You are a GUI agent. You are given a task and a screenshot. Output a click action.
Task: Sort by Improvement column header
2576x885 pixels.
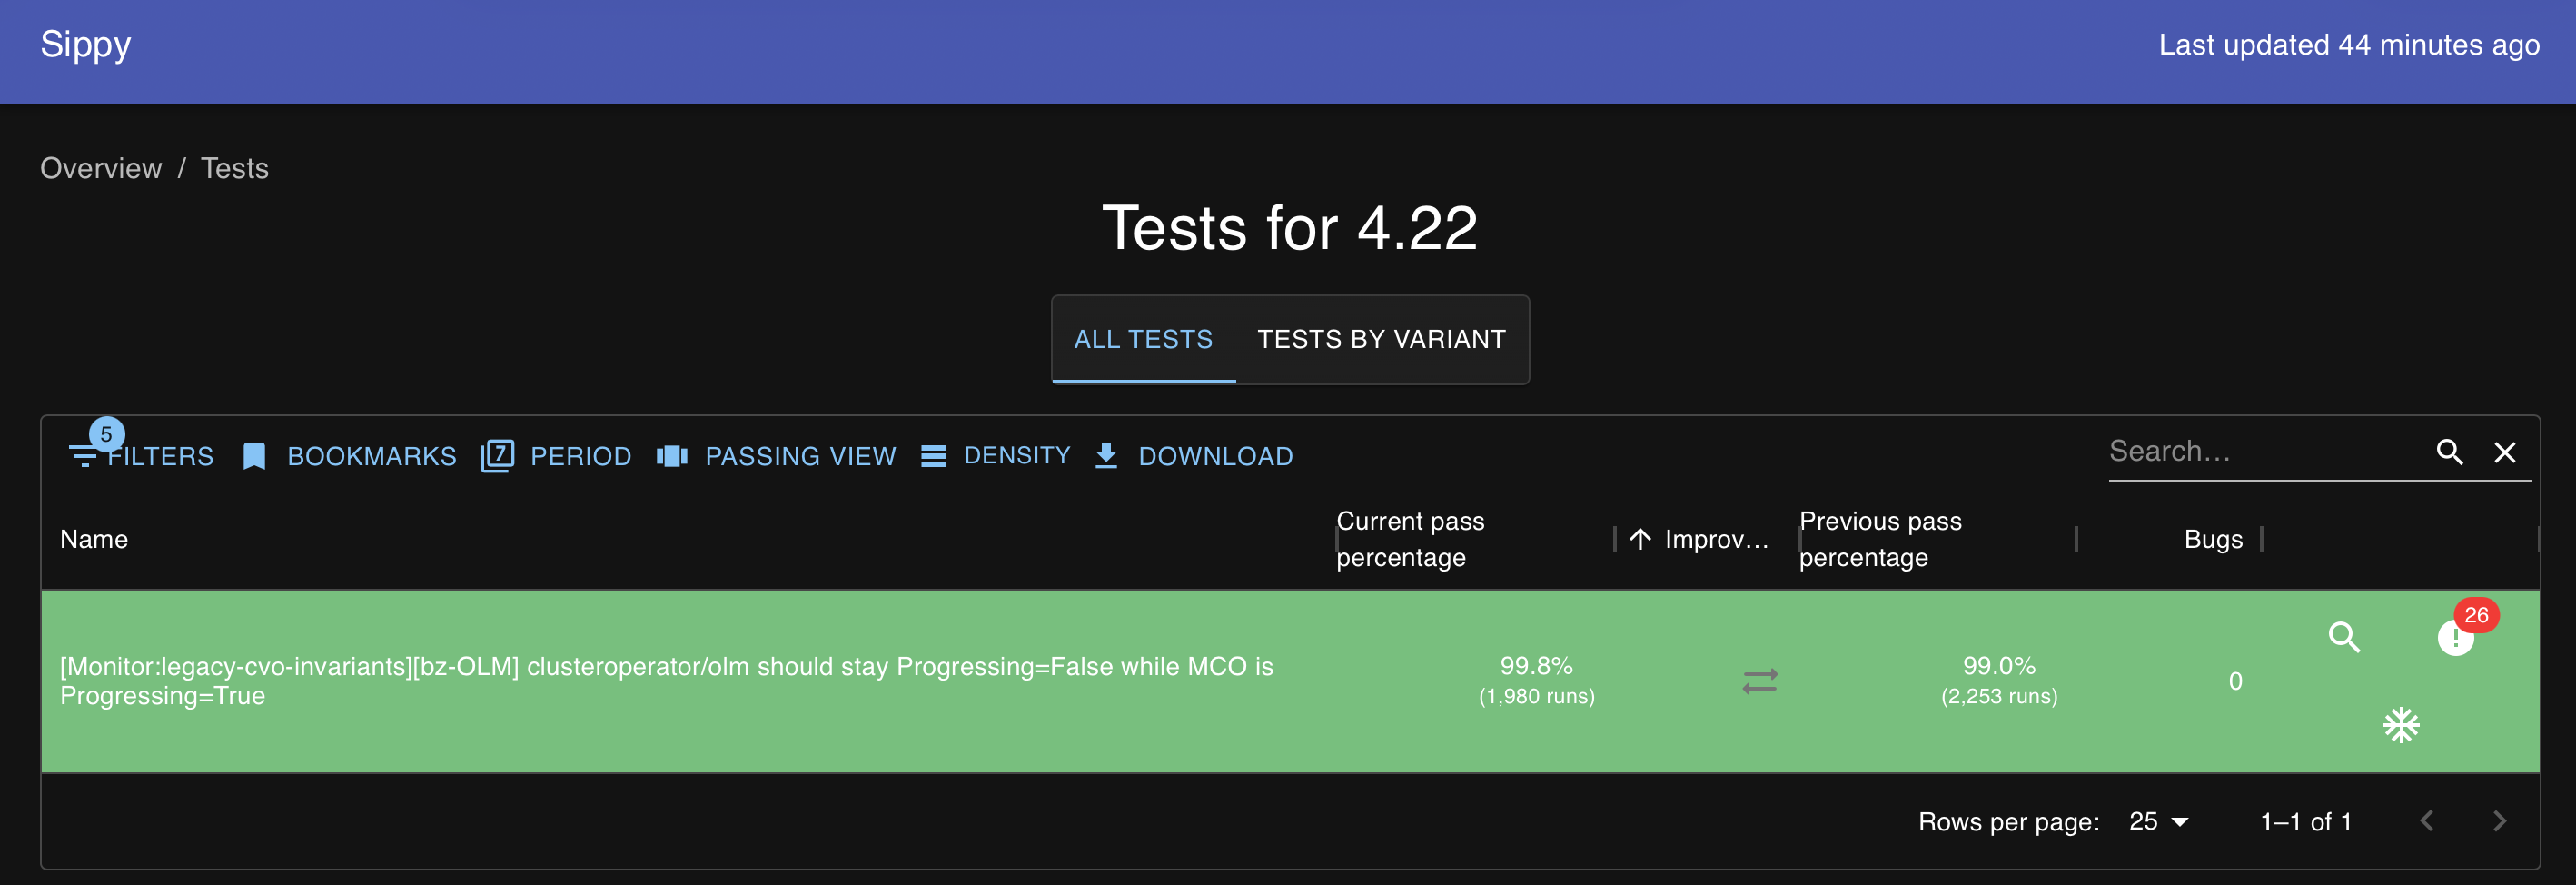click(x=1715, y=539)
